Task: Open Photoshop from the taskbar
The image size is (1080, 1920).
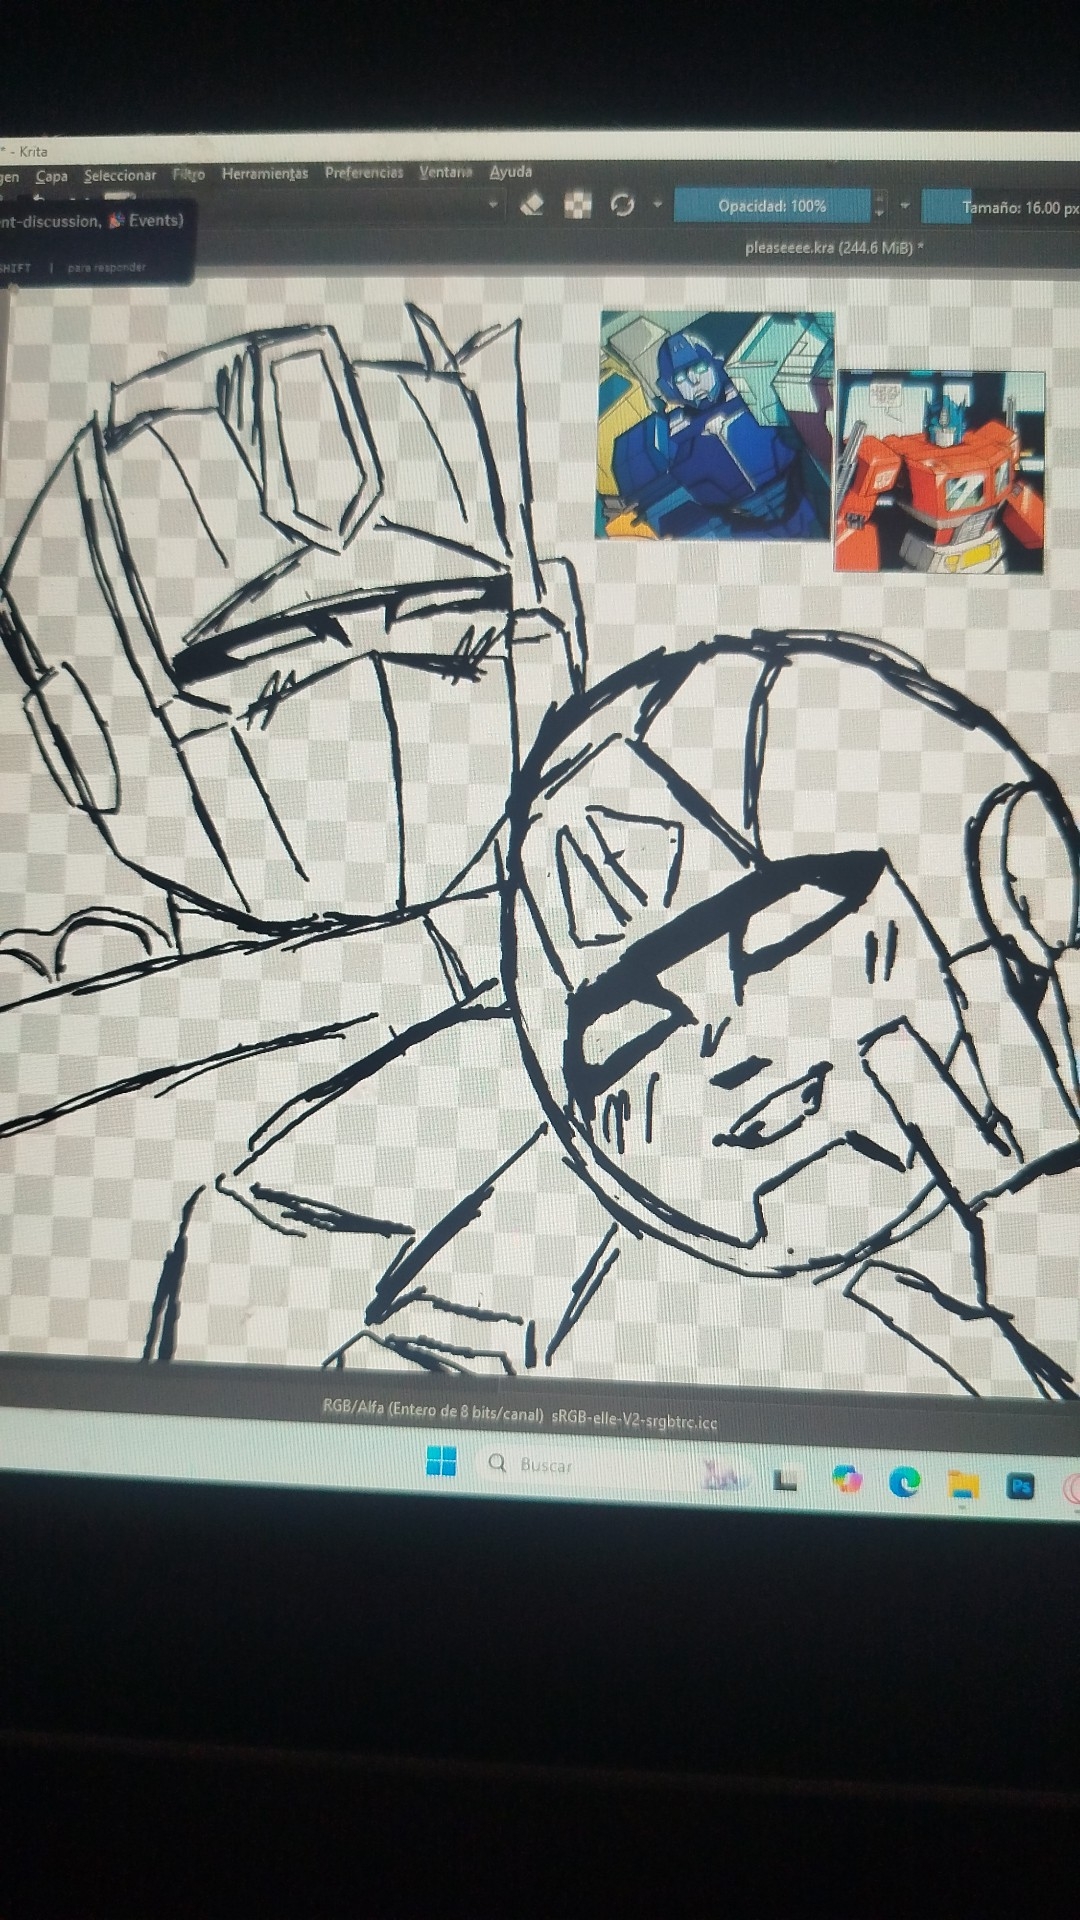Action: pyautogui.click(x=1020, y=1487)
